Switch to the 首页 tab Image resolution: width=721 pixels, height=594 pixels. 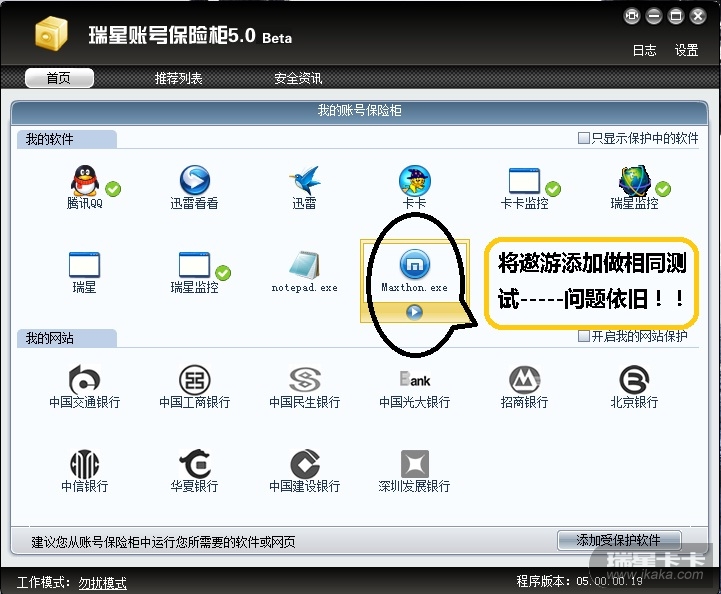pos(59,78)
